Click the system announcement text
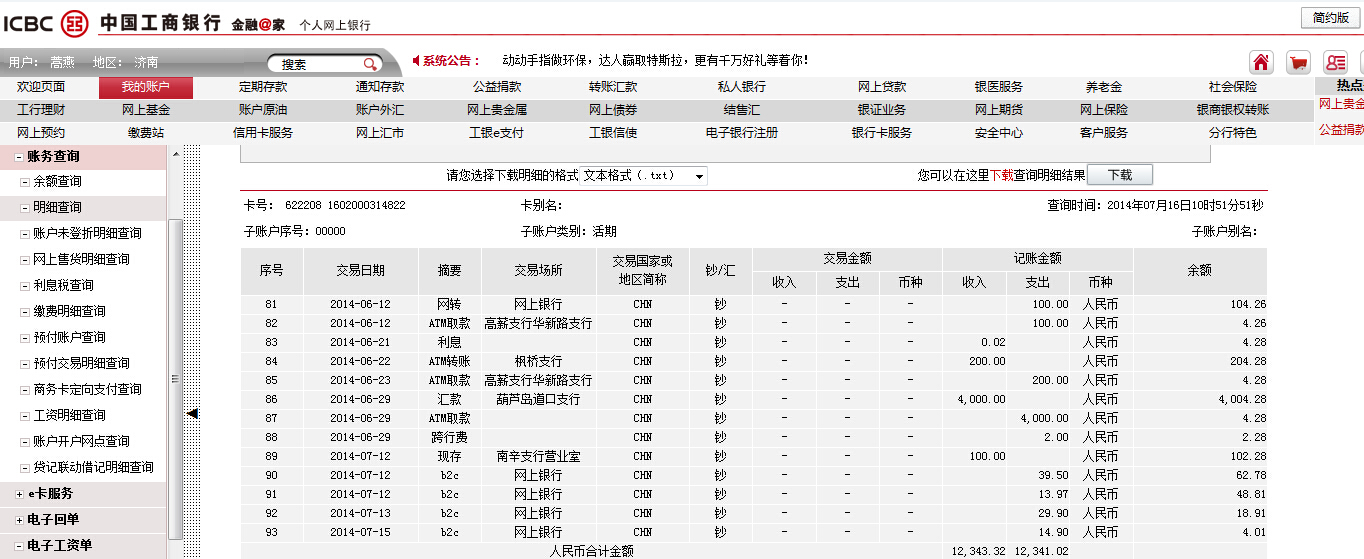Viewport: 1364px width, 559px height. 655,61
